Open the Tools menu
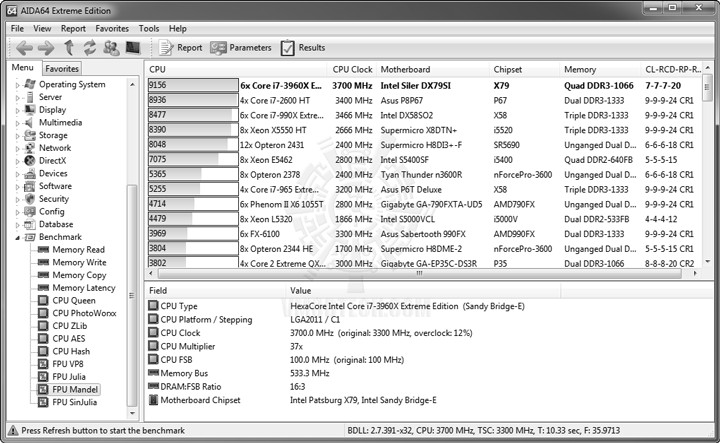The image size is (720, 443). [149, 28]
